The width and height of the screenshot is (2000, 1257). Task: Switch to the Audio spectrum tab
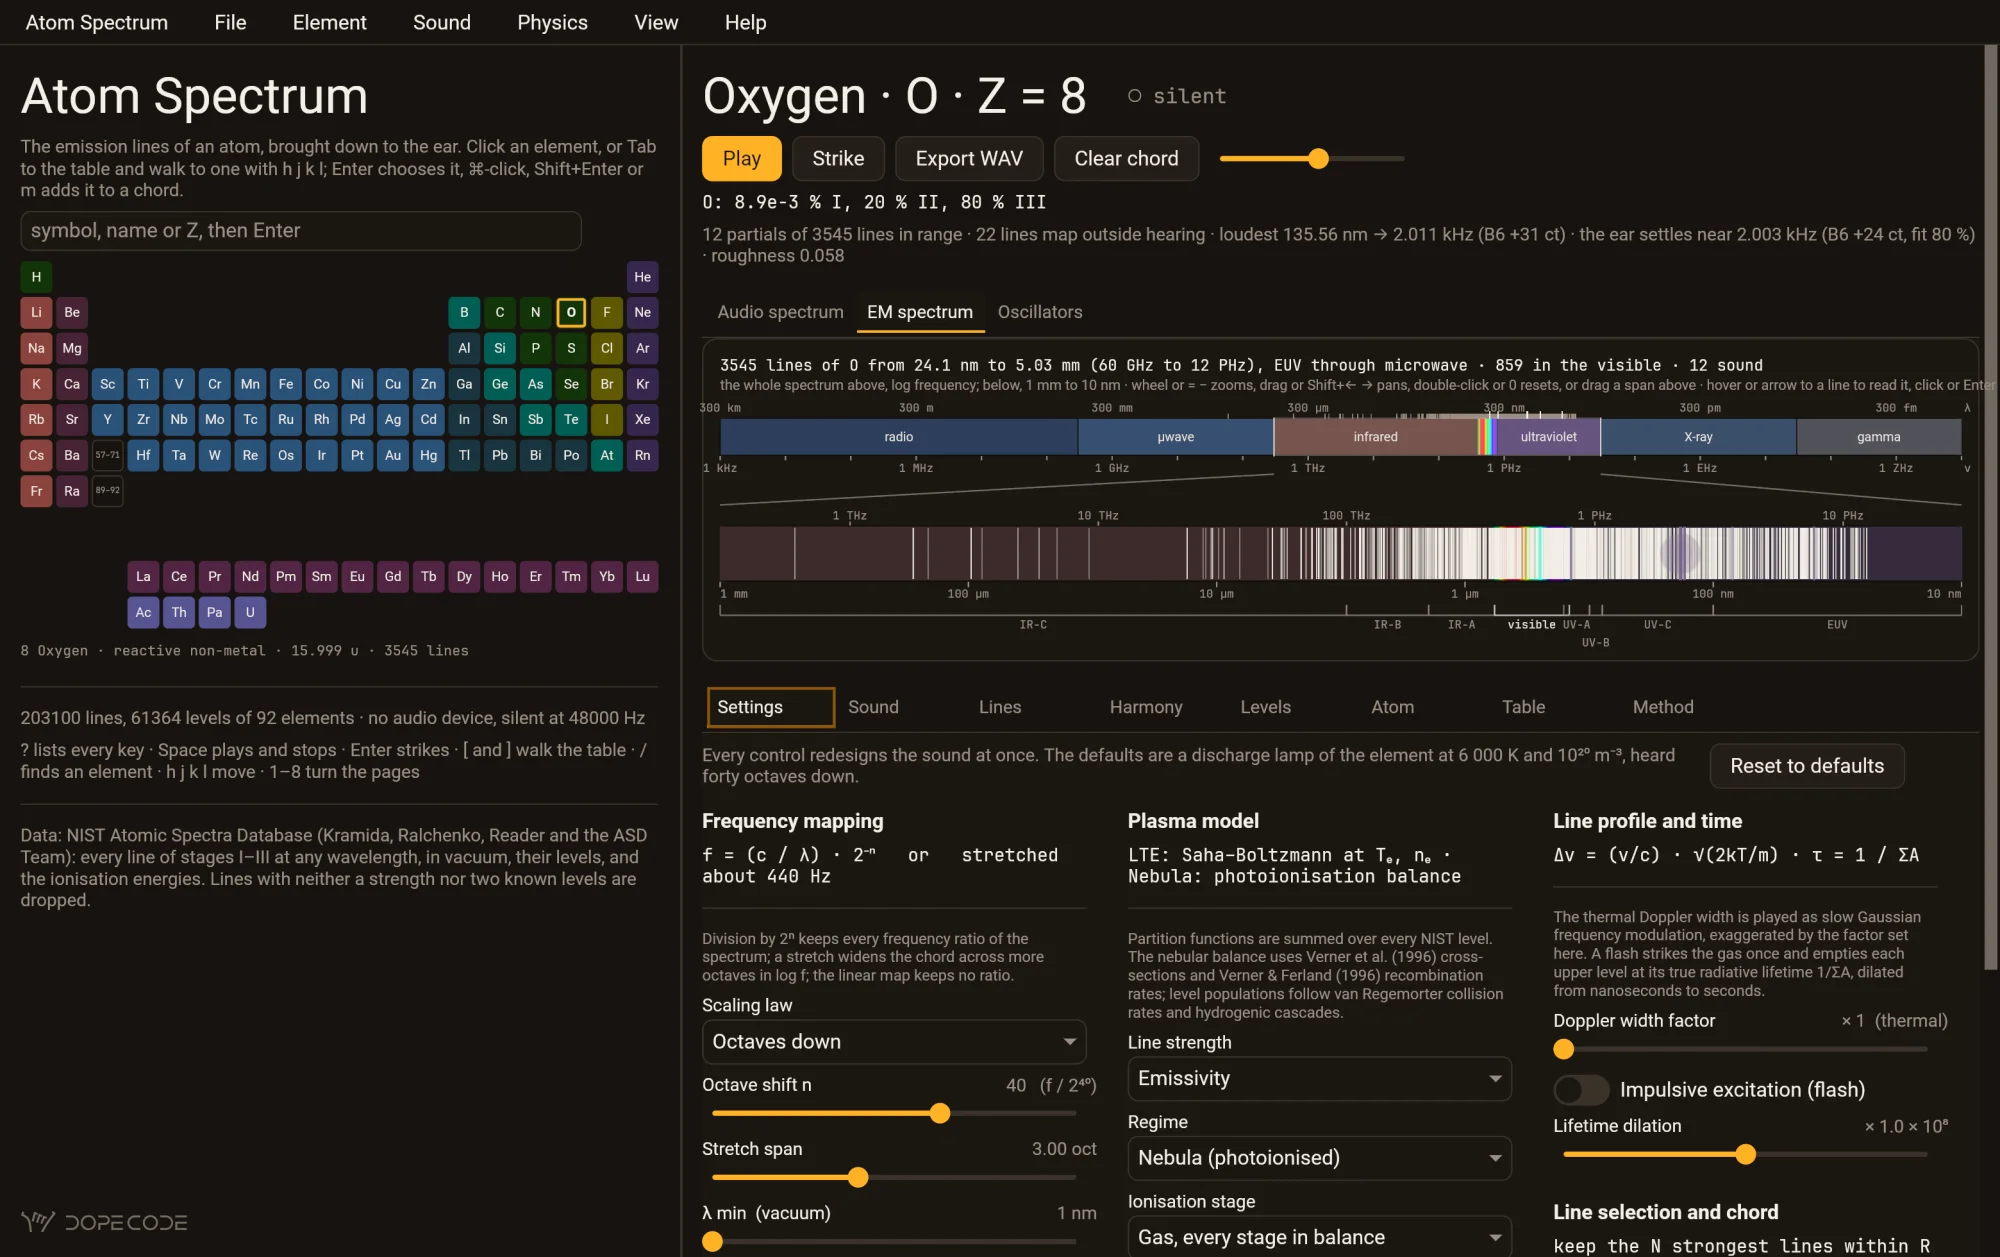pos(780,312)
